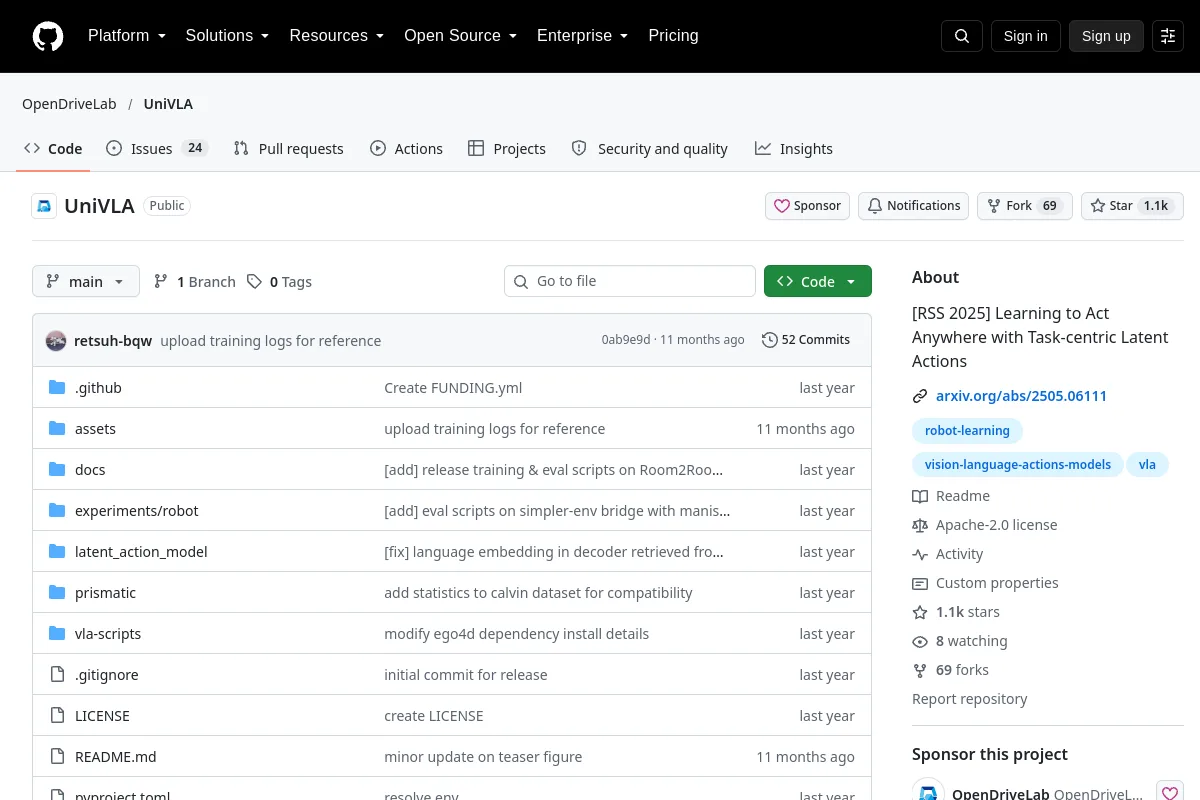Star the UniVLA repository
The height and width of the screenshot is (800, 1200).
tap(1132, 206)
